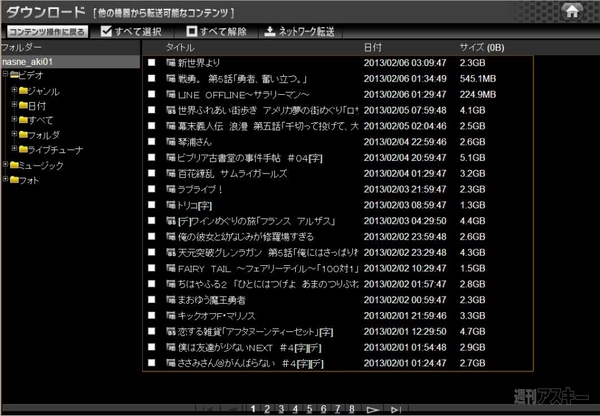This screenshot has width=600, height=416.
Task: Expand the 日付 tree node
Action: tap(14, 104)
